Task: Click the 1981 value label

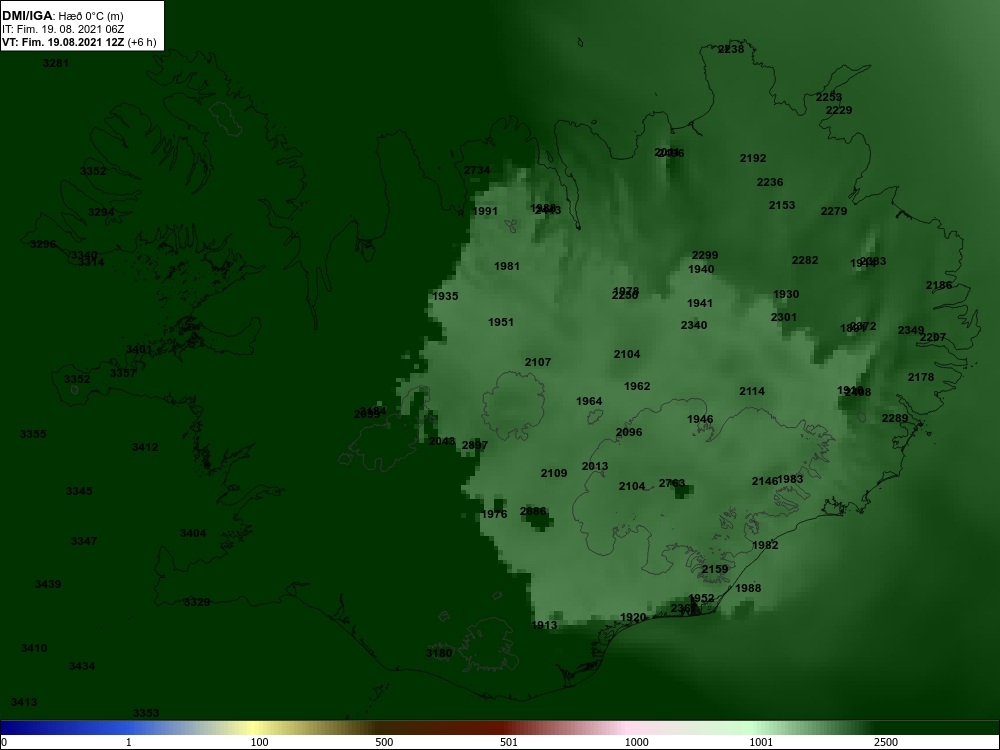Action: (506, 267)
